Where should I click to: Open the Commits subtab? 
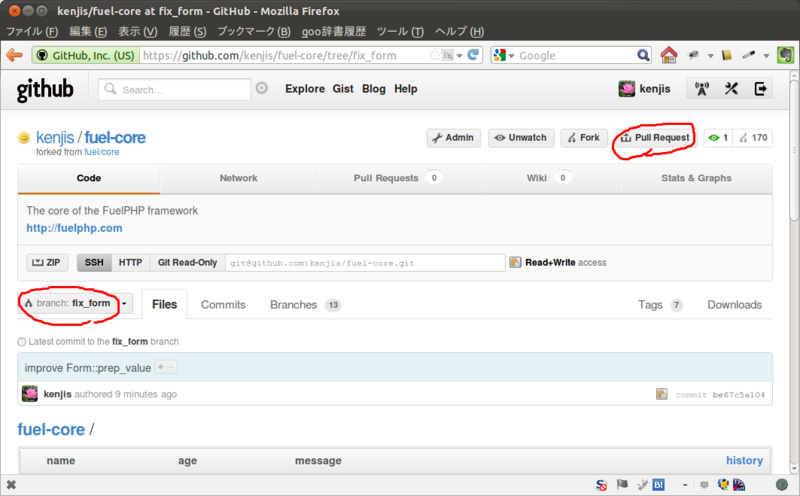point(223,305)
